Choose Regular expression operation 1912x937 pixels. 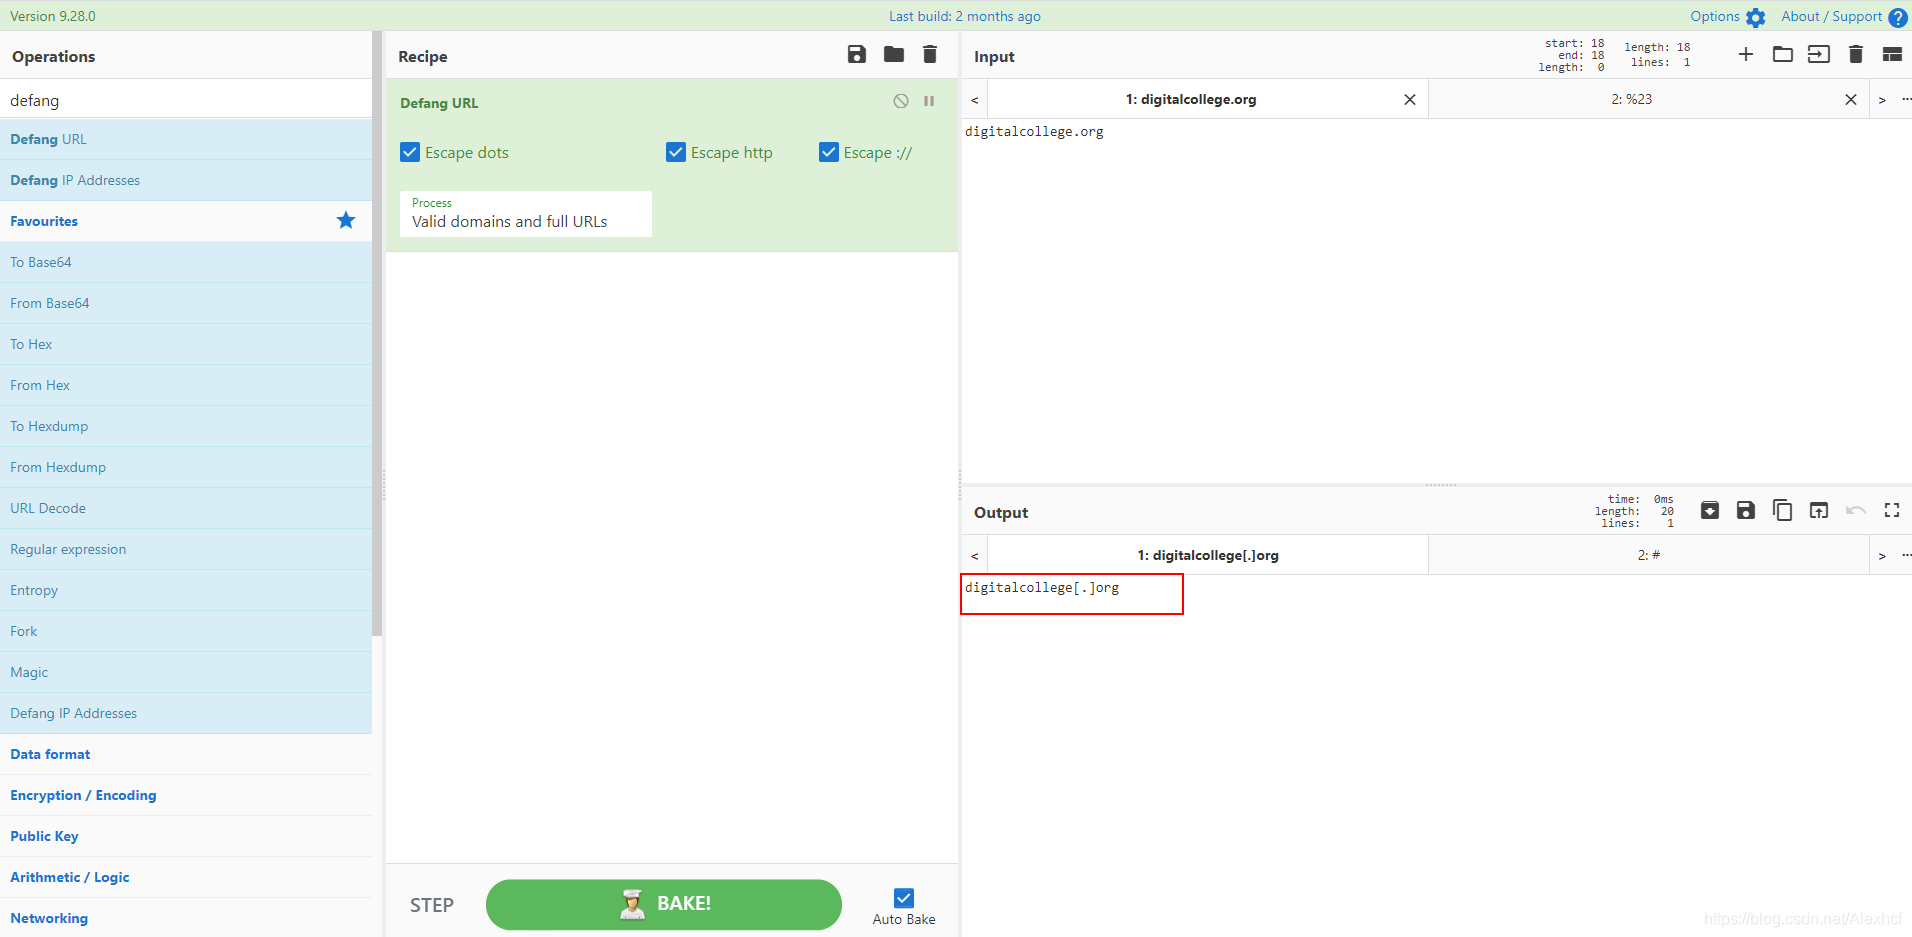(x=186, y=549)
